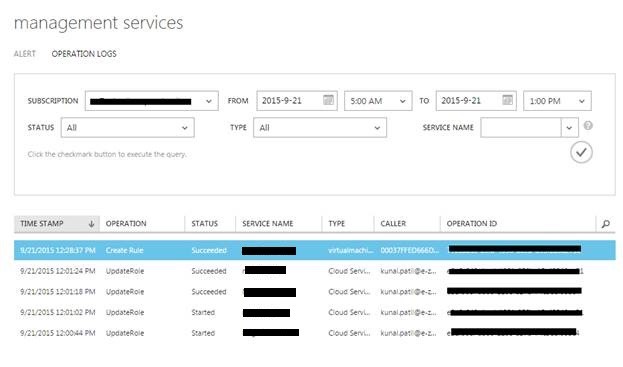Click the management services heading
This screenshot has height=367, width=623.
click(99, 23)
